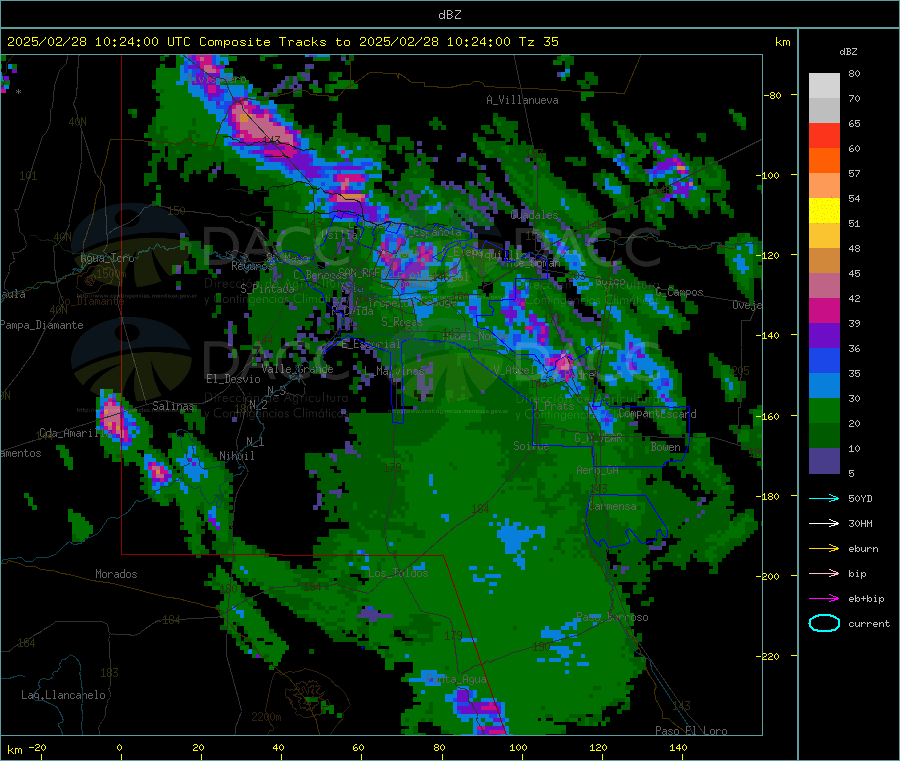This screenshot has height=761, width=900.
Task: Click the '54' value in dBZ scale
Action: point(854,199)
